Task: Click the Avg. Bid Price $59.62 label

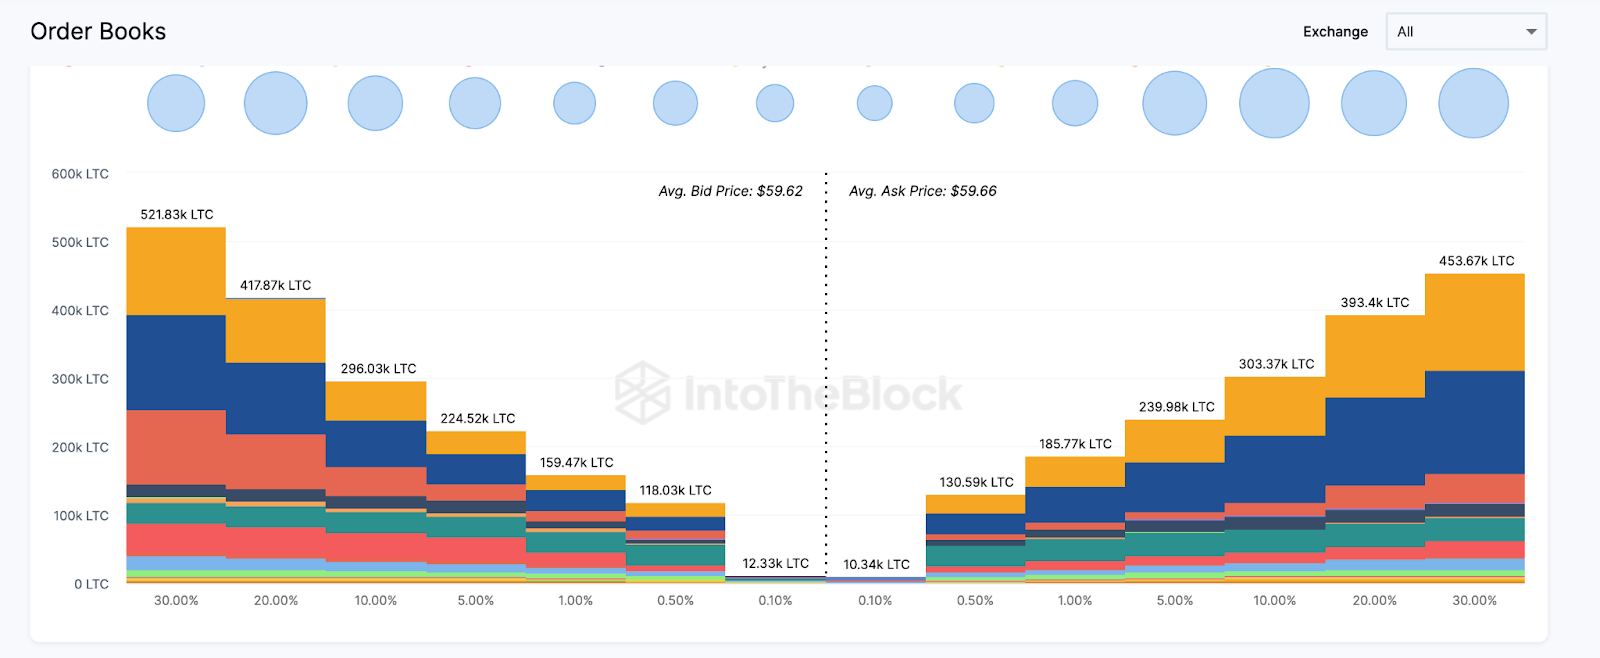Action: 730,191
